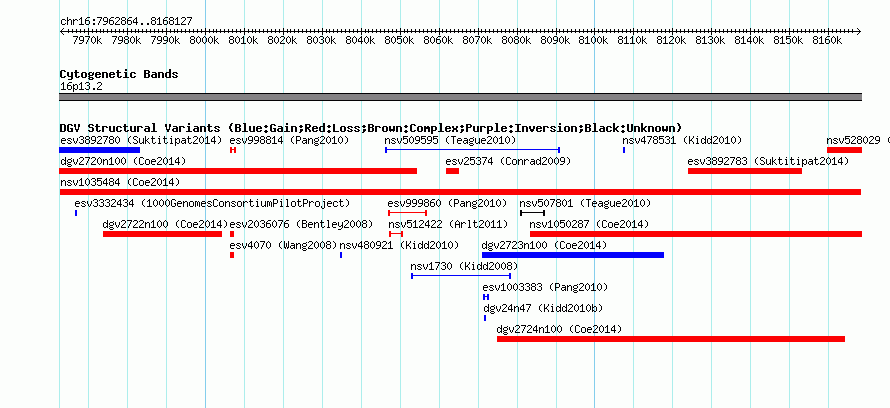Click the nsv509595 thin blue span line
Viewport: 890px width, 408px height.
point(472,150)
